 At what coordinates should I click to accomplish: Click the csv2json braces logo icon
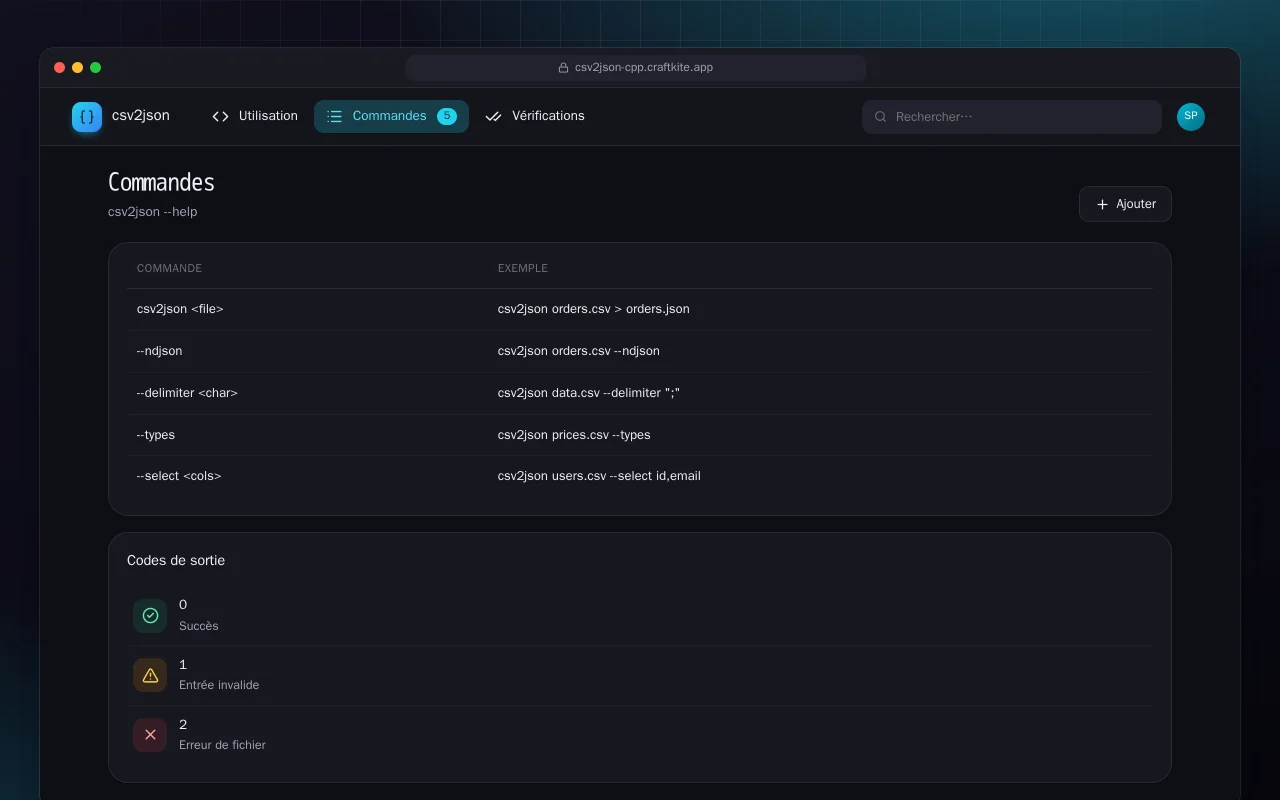pos(87,117)
